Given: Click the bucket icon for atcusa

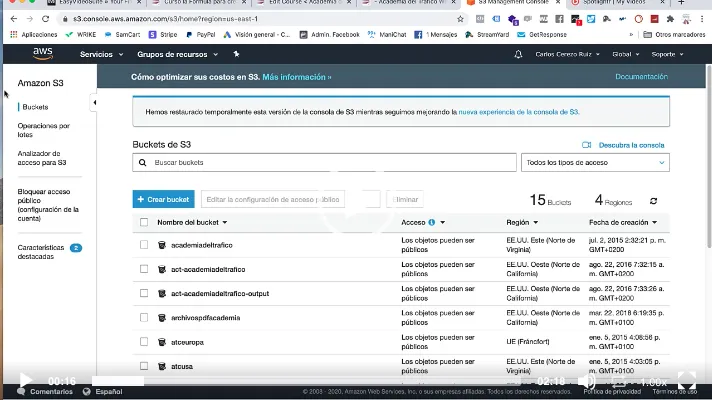Looking at the screenshot, I should click(x=162, y=366).
